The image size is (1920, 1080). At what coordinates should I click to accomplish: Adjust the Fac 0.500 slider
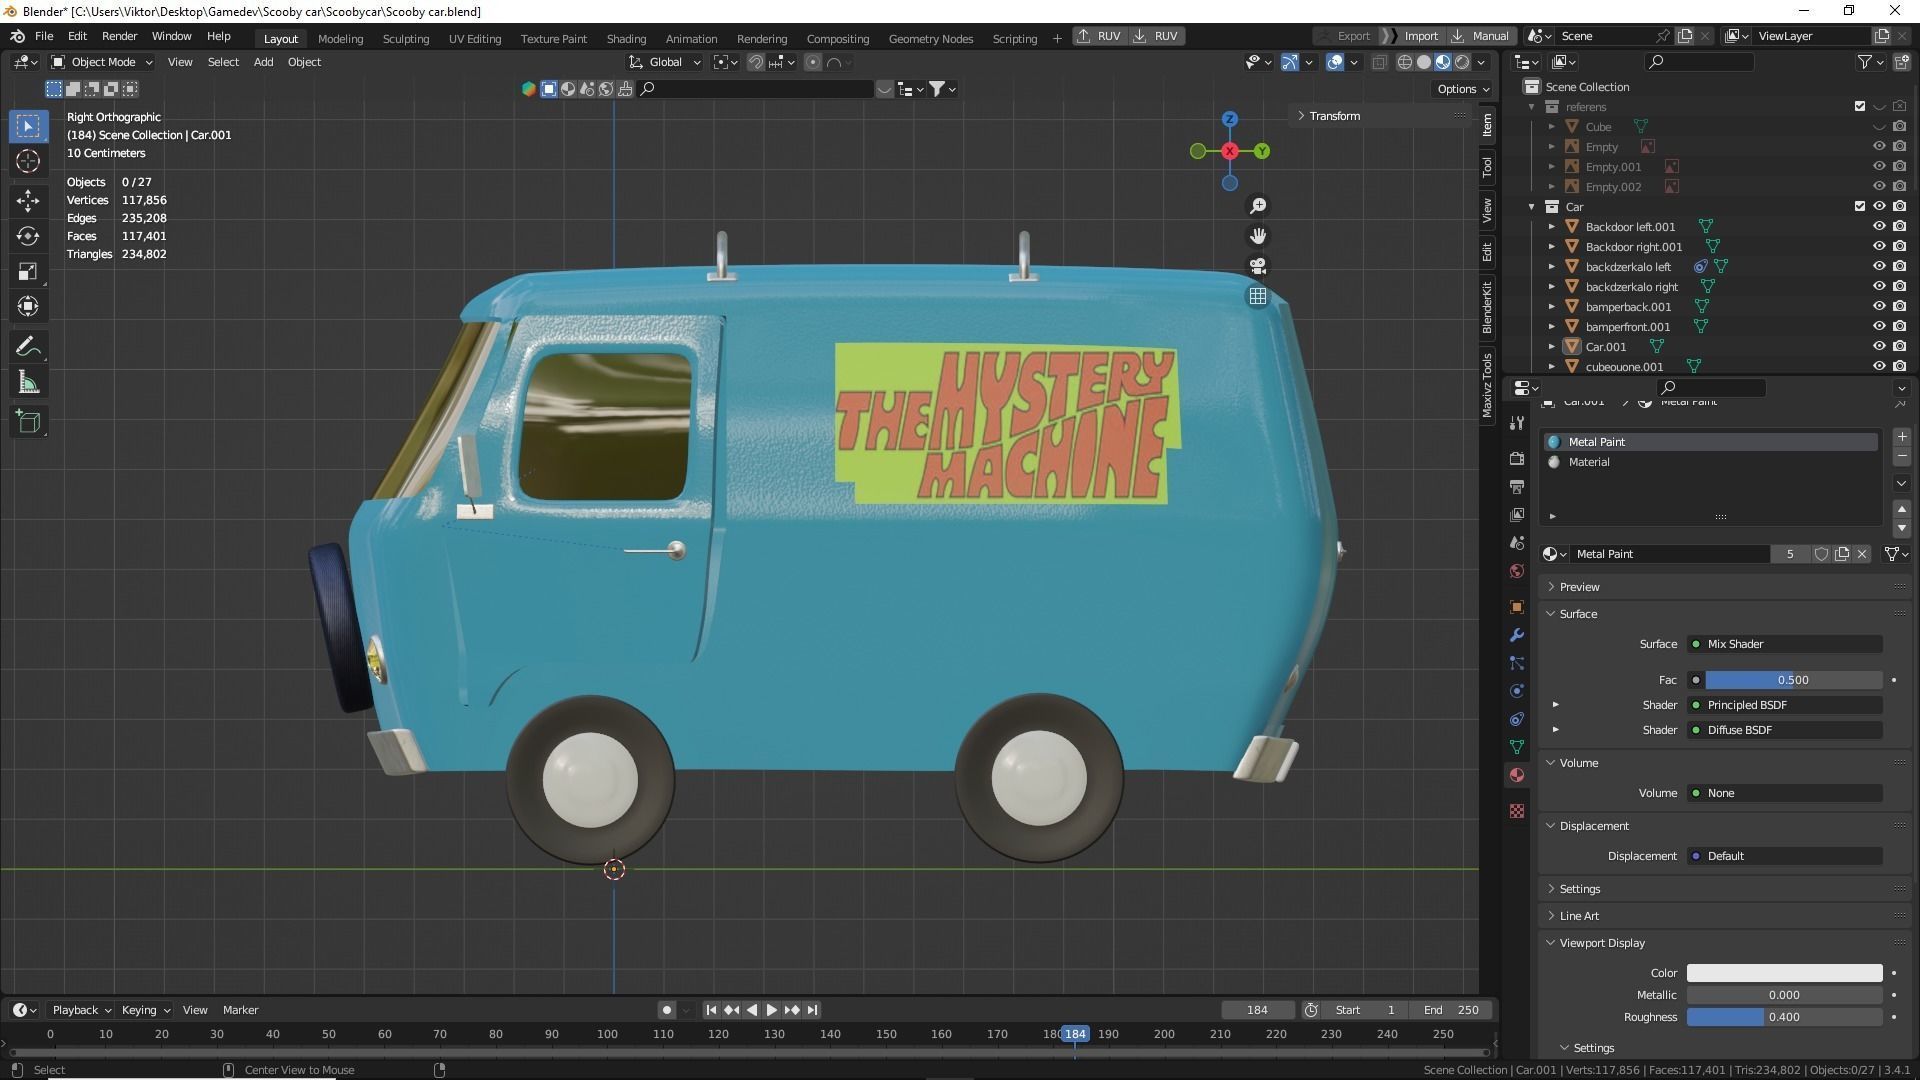(x=1793, y=680)
